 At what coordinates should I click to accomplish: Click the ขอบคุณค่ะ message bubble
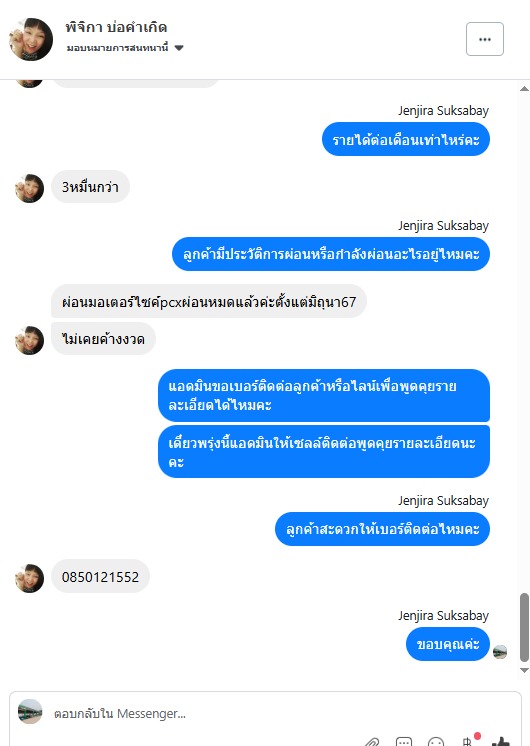click(448, 644)
